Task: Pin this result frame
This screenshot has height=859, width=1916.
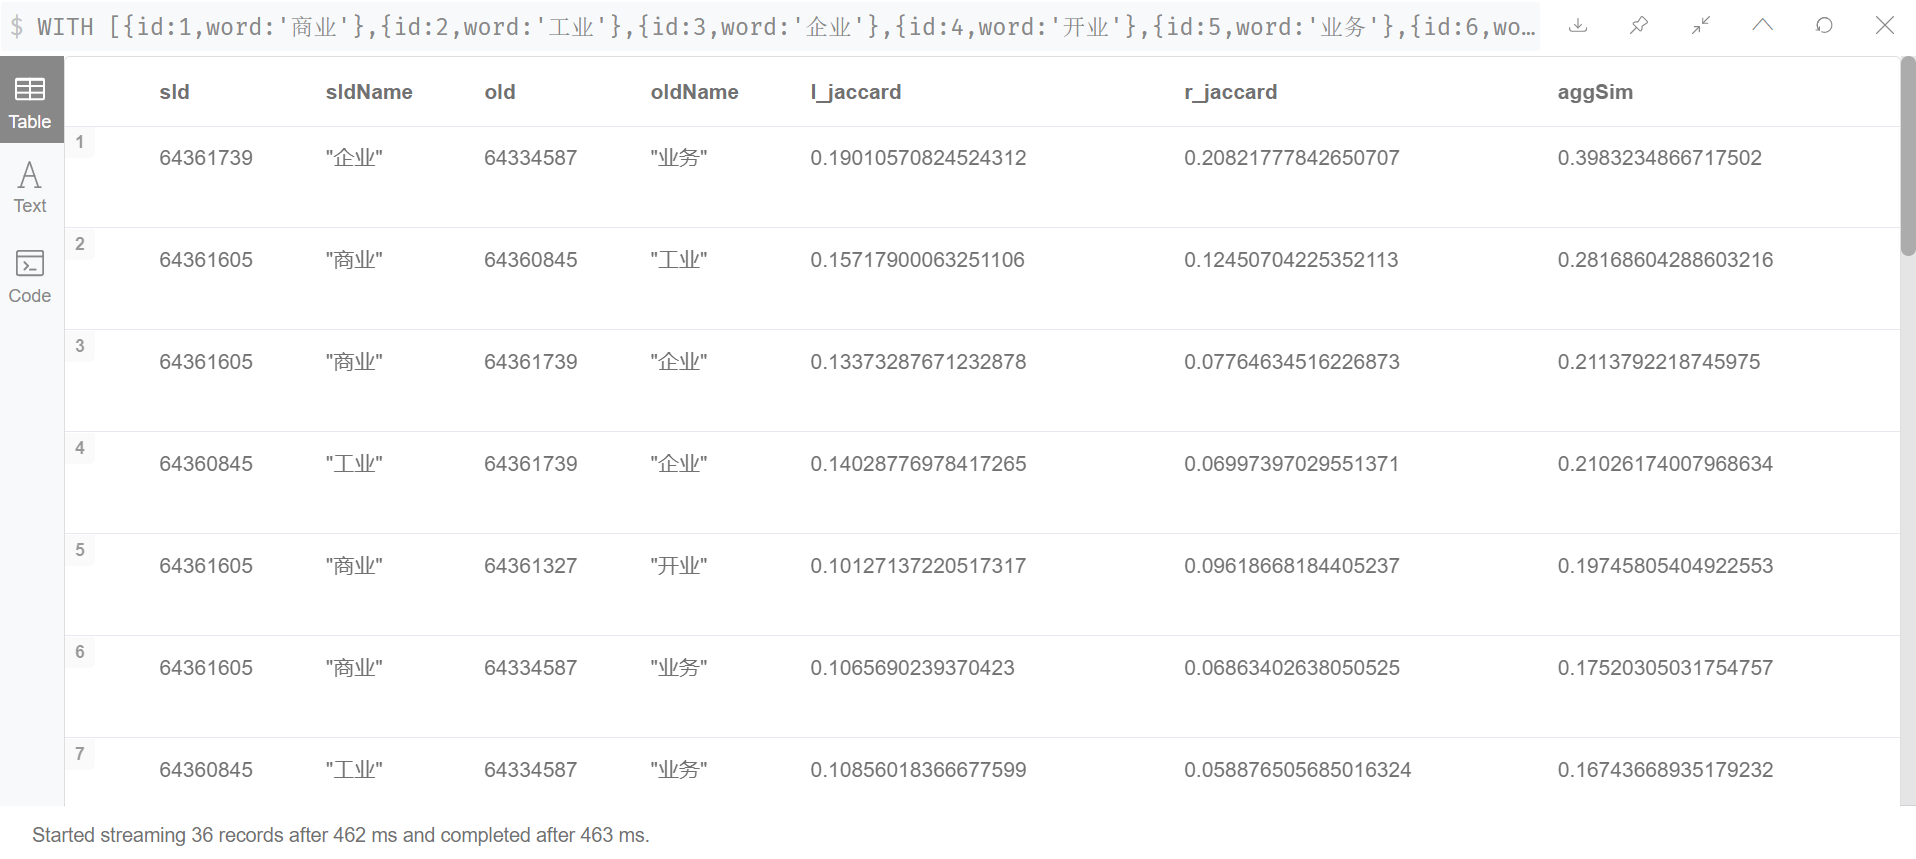Action: coord(1639,25)
